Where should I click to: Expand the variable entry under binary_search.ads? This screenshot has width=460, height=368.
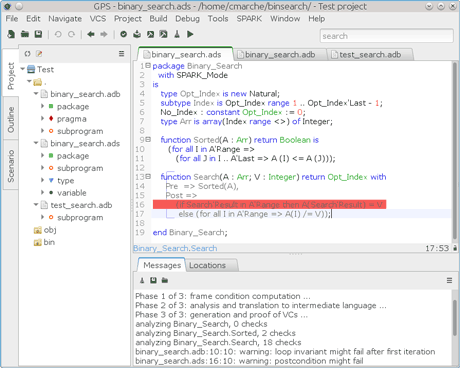(42, 192)
